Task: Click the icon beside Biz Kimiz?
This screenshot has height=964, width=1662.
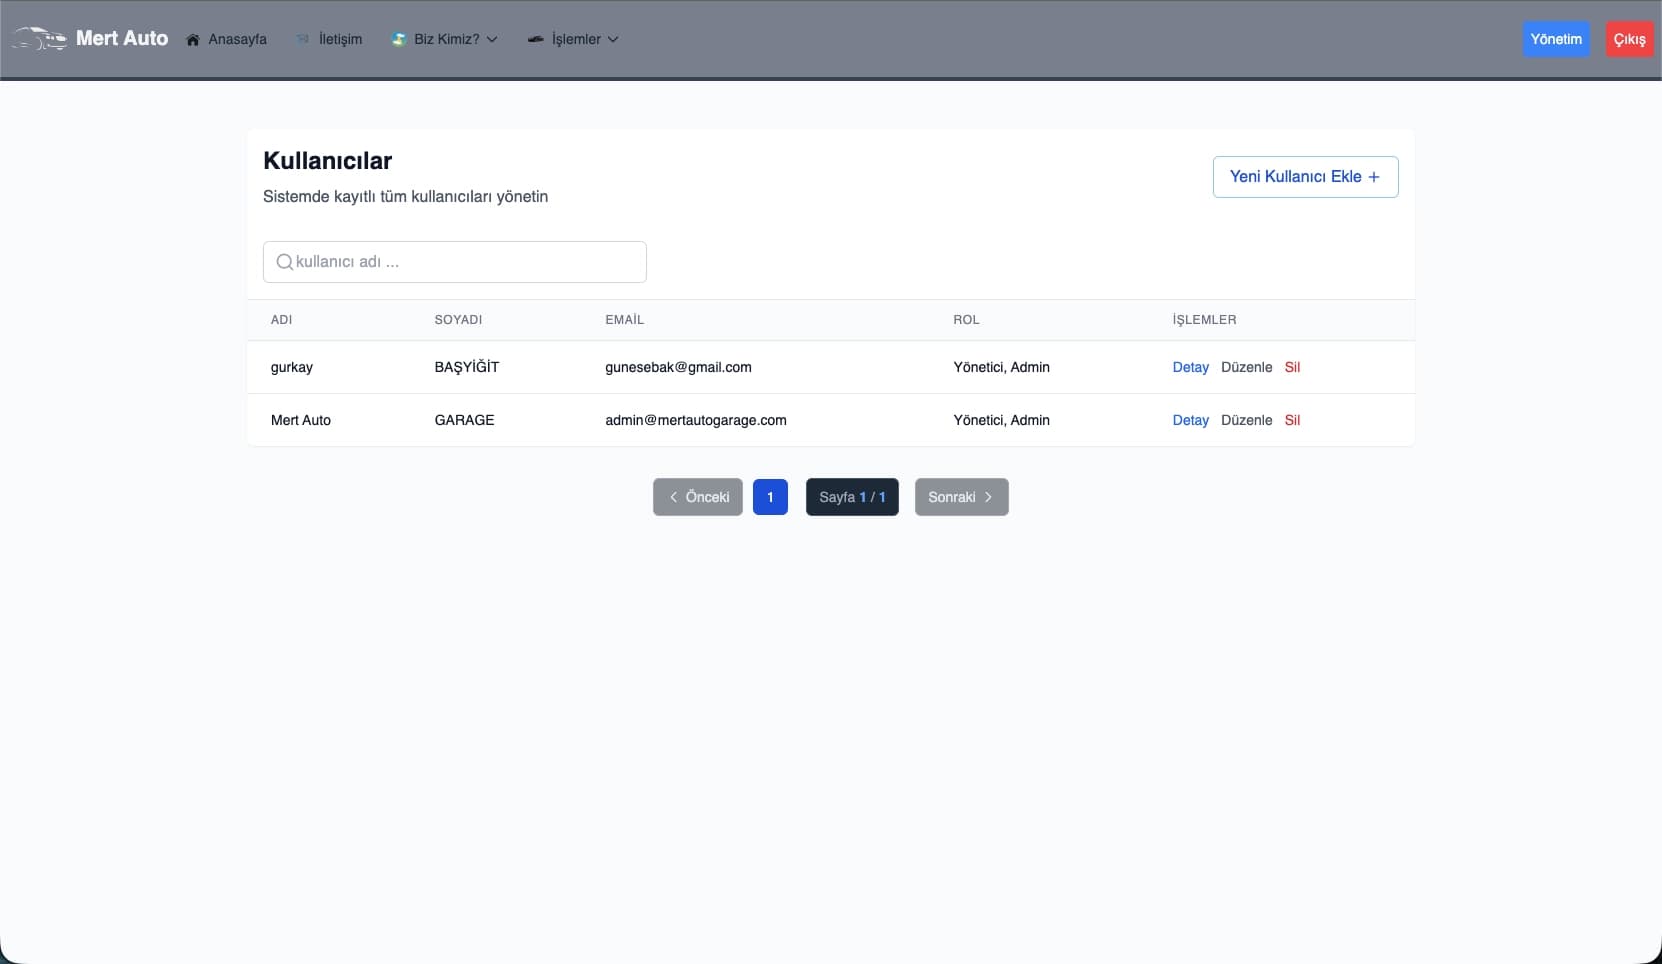Action: 399,40
